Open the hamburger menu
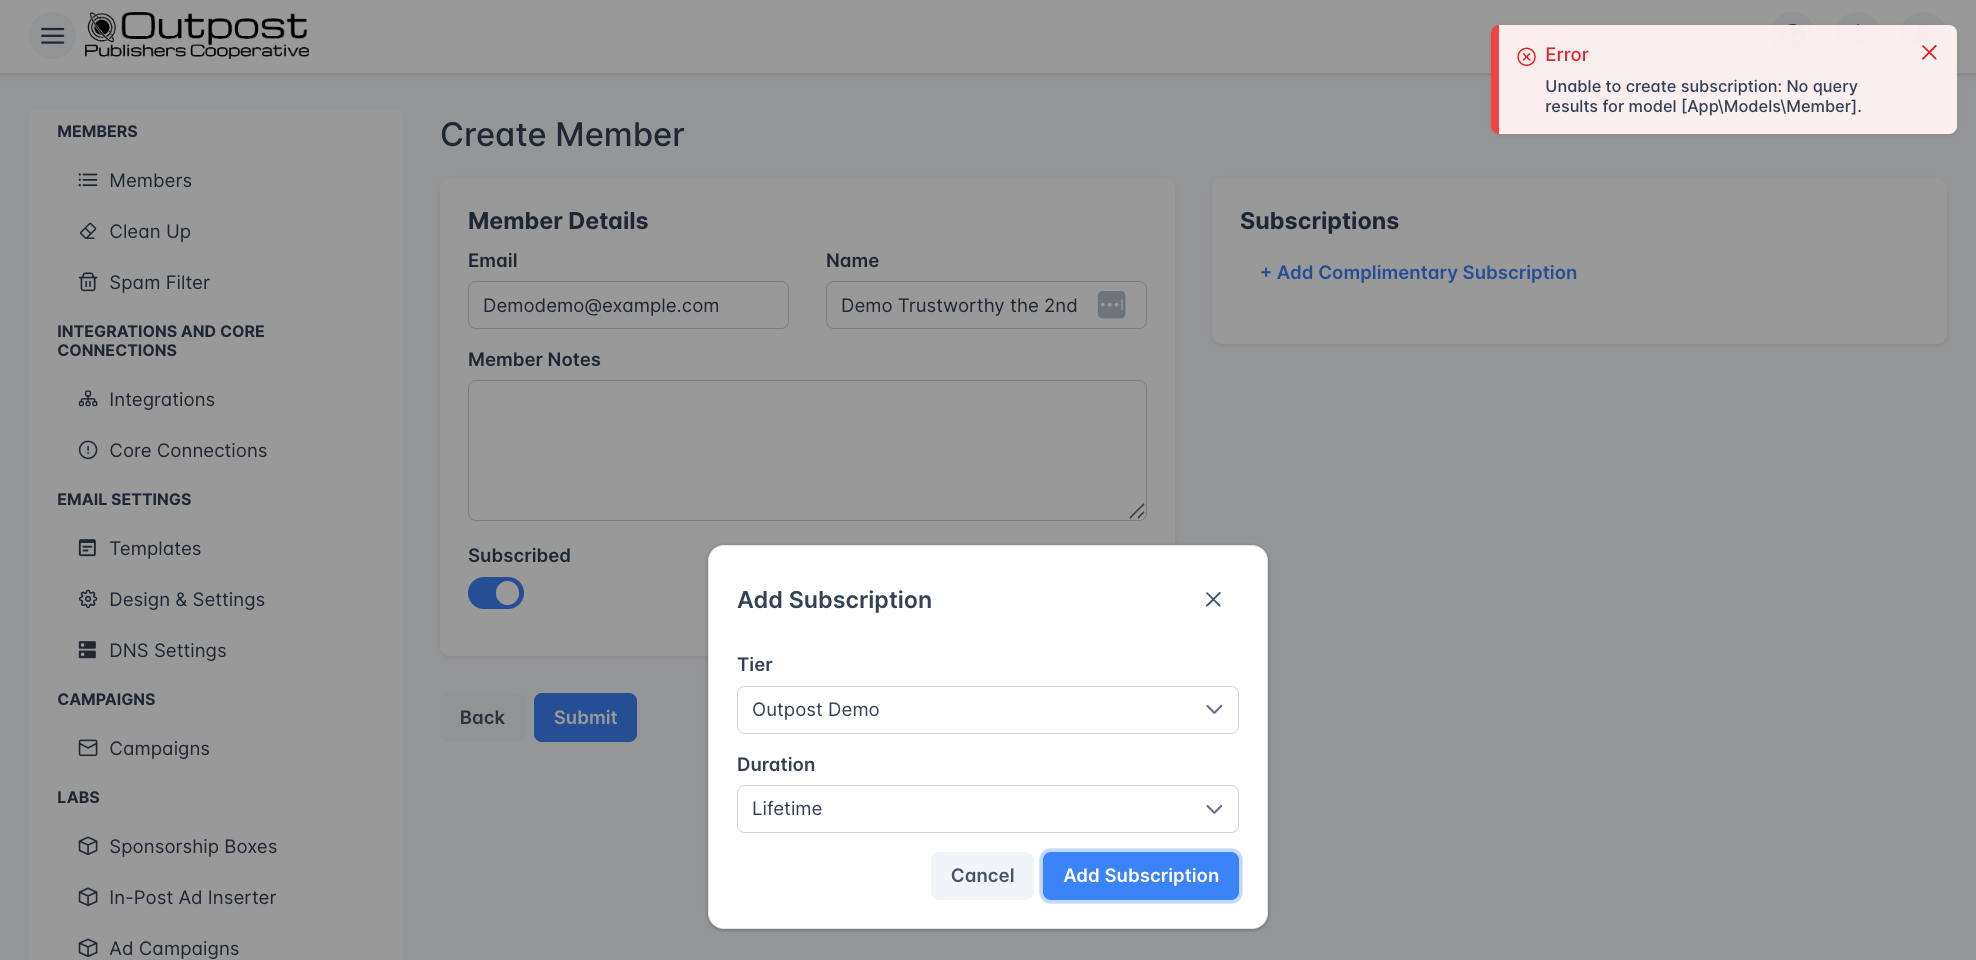 click(53, 36)
